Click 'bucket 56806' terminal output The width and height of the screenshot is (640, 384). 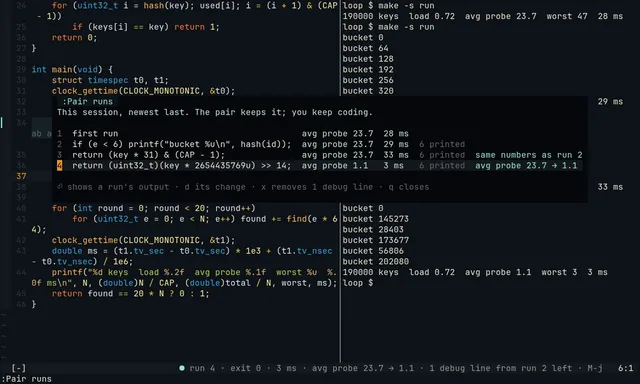point(373,251)
